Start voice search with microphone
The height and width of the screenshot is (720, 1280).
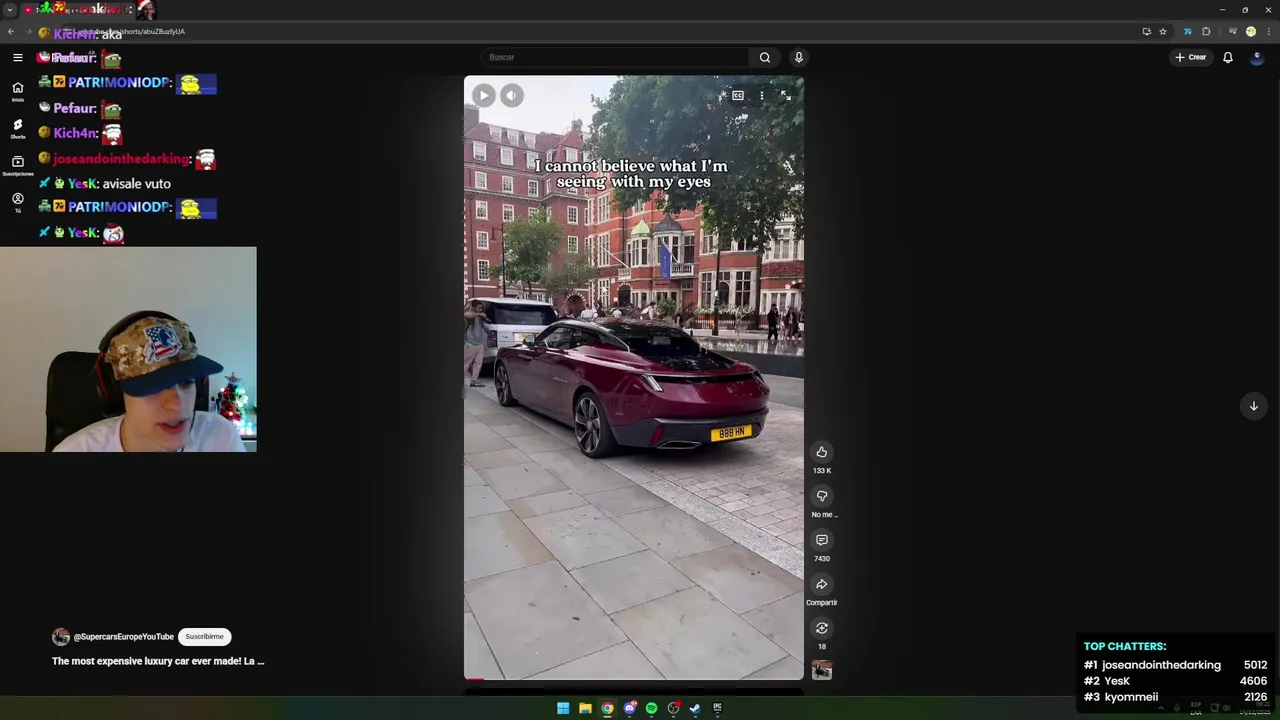pyautogui.click(x=798, y=57)
